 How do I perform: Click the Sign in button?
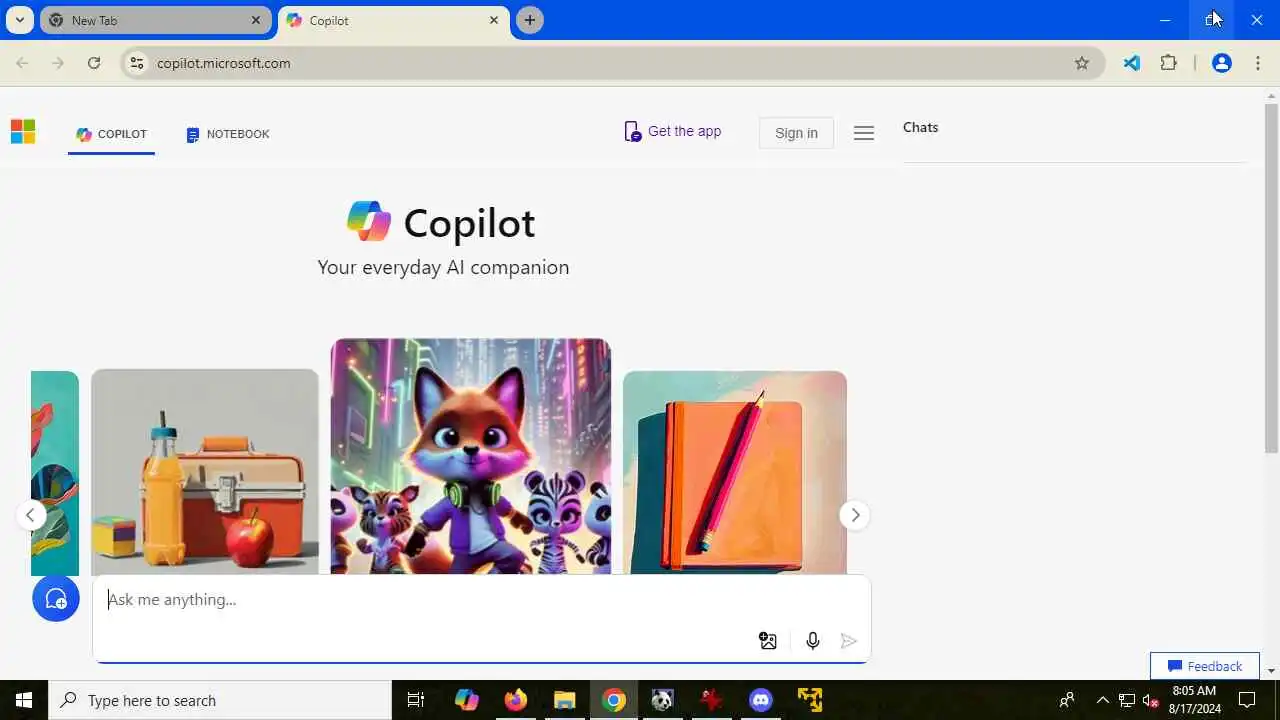point(796,133)
